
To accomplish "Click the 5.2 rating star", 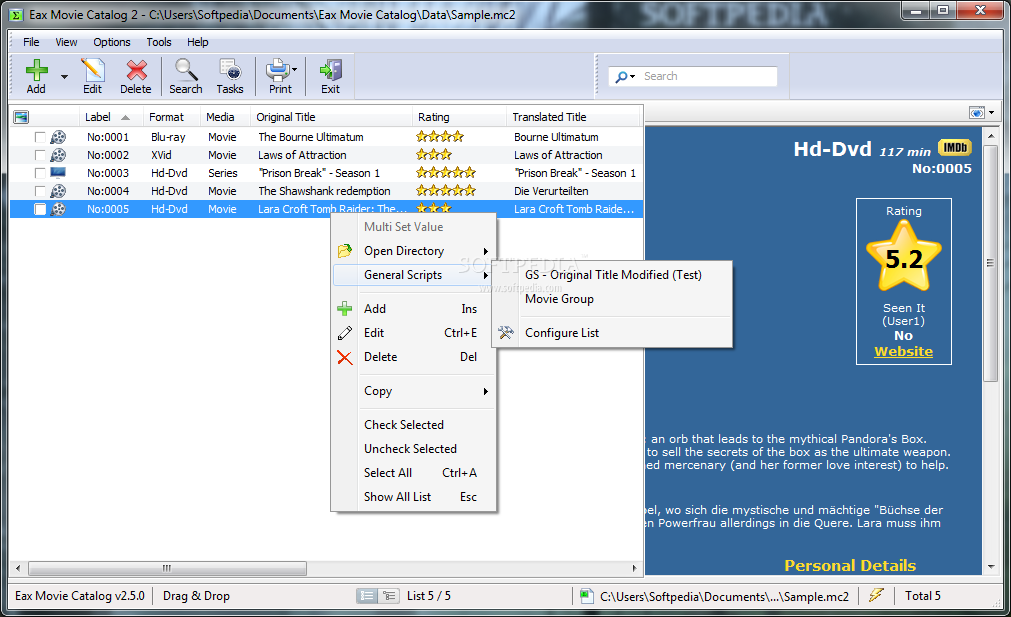I will coord(904,257).
